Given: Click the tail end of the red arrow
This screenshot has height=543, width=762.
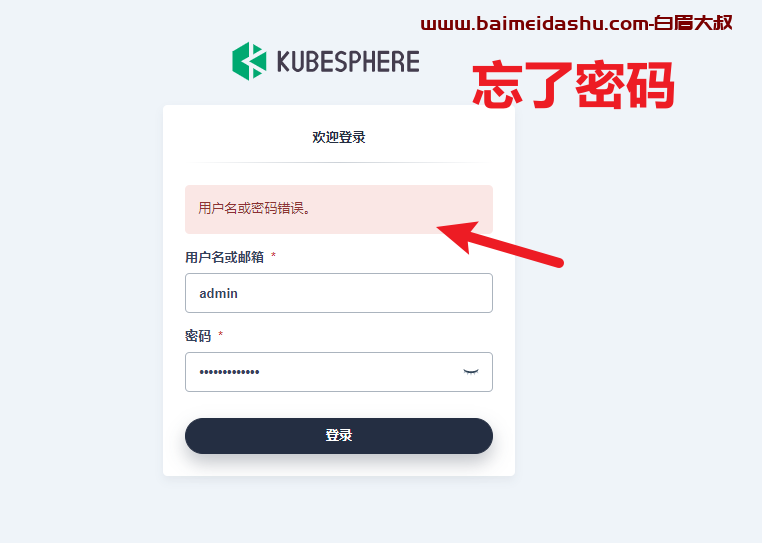Looking at the screenshot, I should [x=557, y=263].
